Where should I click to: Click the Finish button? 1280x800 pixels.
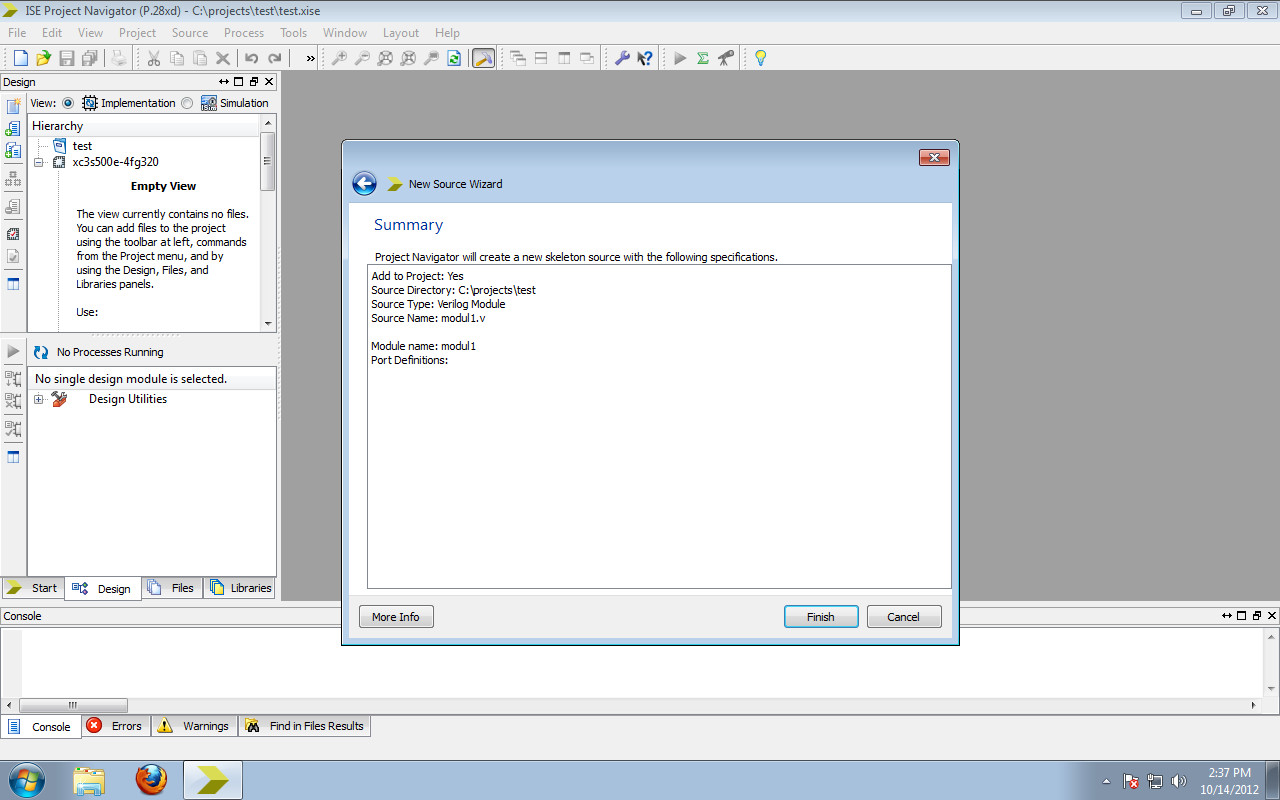point(820,616)
